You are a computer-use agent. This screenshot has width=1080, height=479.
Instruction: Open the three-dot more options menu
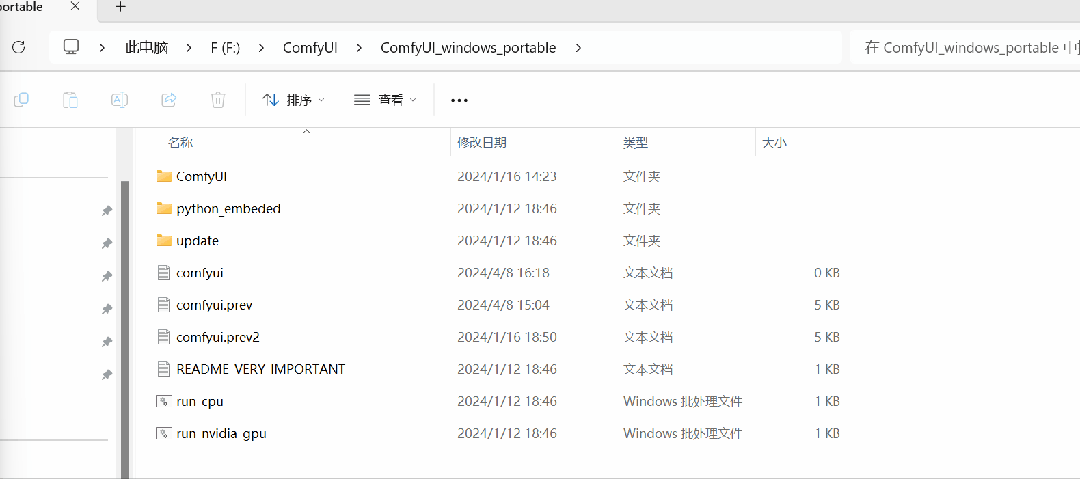[x=459, y=101]
